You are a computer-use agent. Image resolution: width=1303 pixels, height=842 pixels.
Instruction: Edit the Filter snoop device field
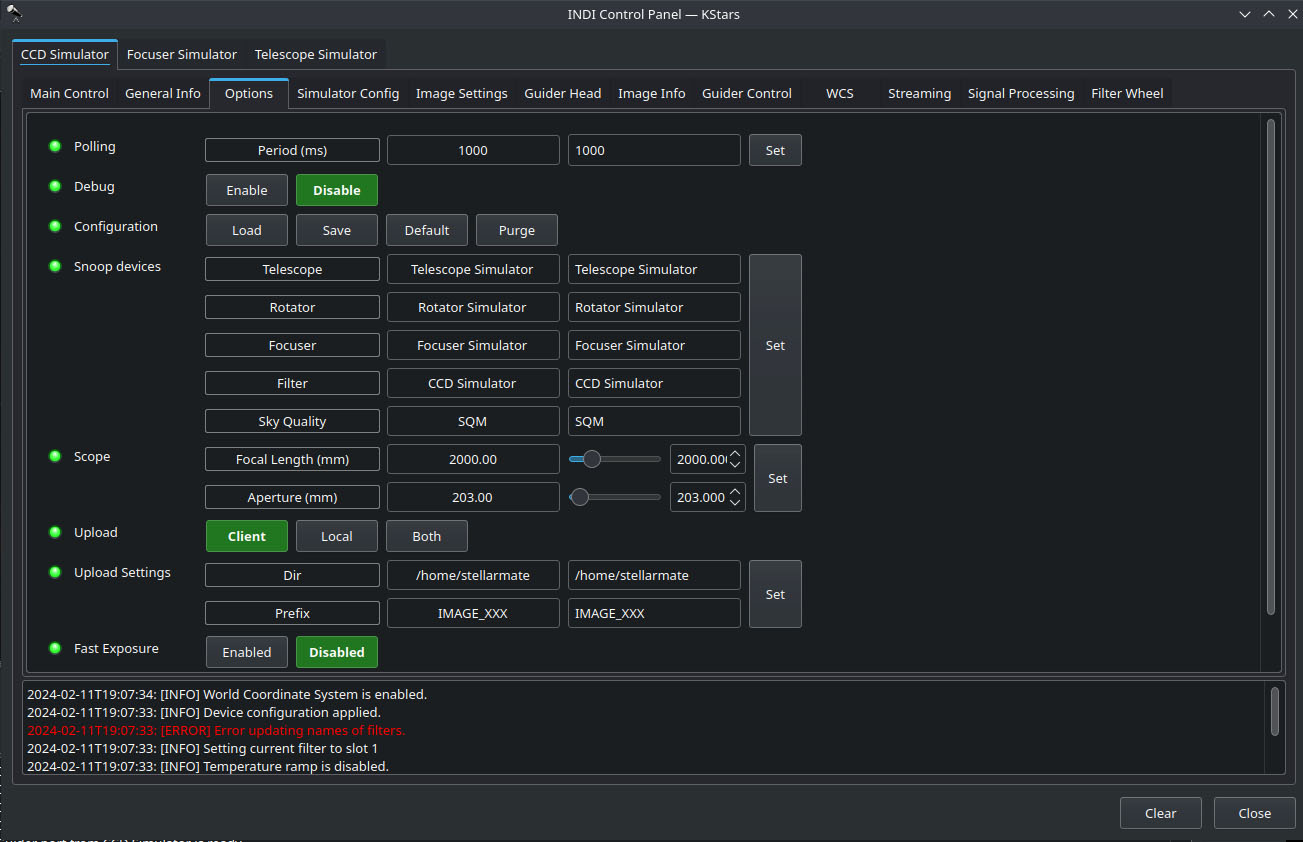pyautogui.click(x=654, y=383)
